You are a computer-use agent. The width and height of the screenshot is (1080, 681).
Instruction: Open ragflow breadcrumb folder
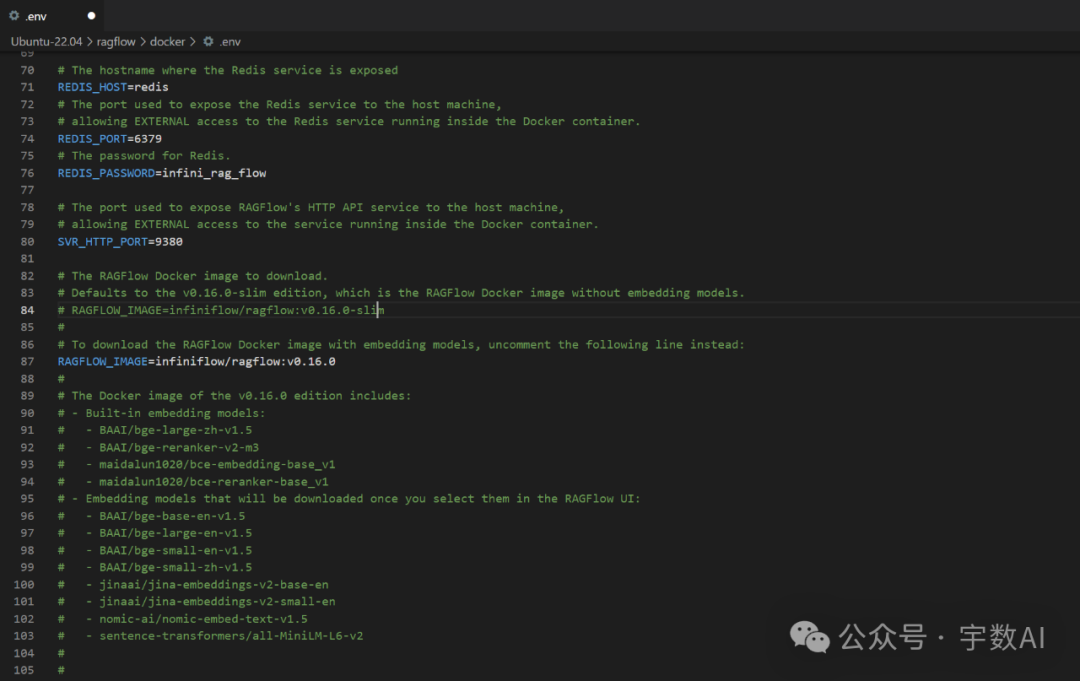click(x=116, y=41)
